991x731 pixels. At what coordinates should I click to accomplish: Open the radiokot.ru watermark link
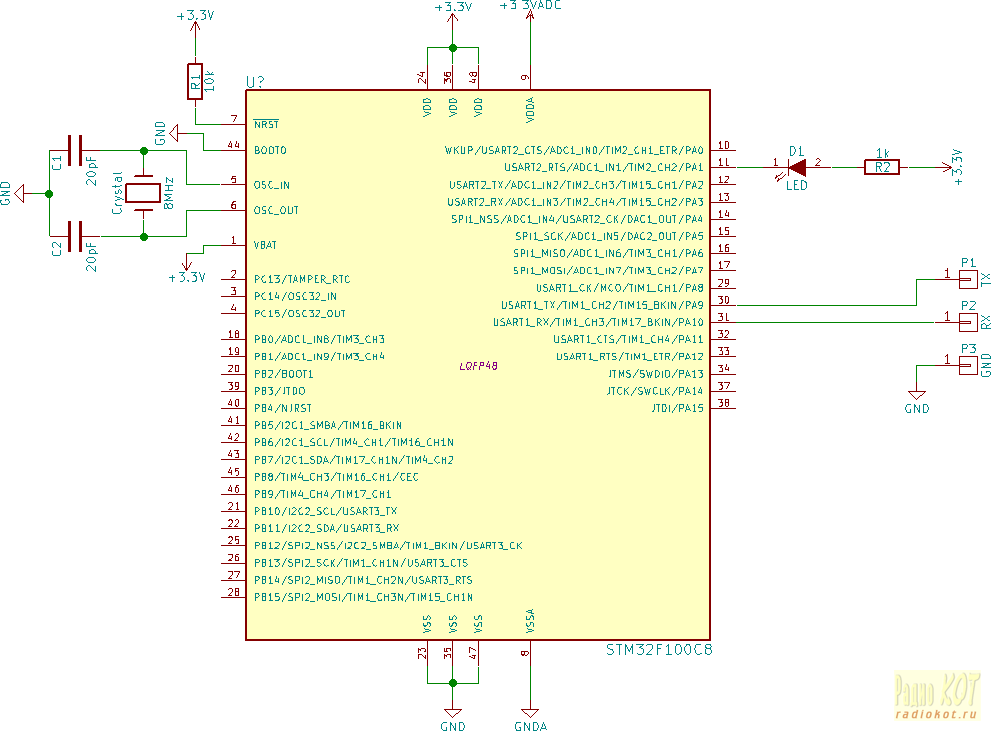point(935,712)
